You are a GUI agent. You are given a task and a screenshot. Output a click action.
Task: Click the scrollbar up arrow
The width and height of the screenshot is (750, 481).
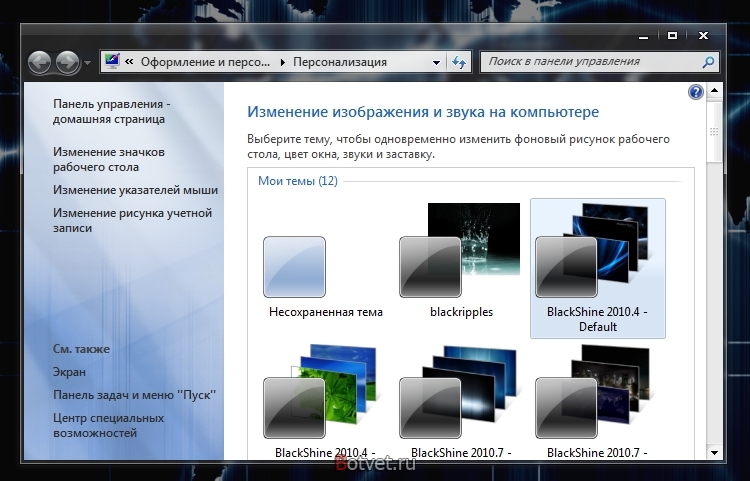coord(714,90)
